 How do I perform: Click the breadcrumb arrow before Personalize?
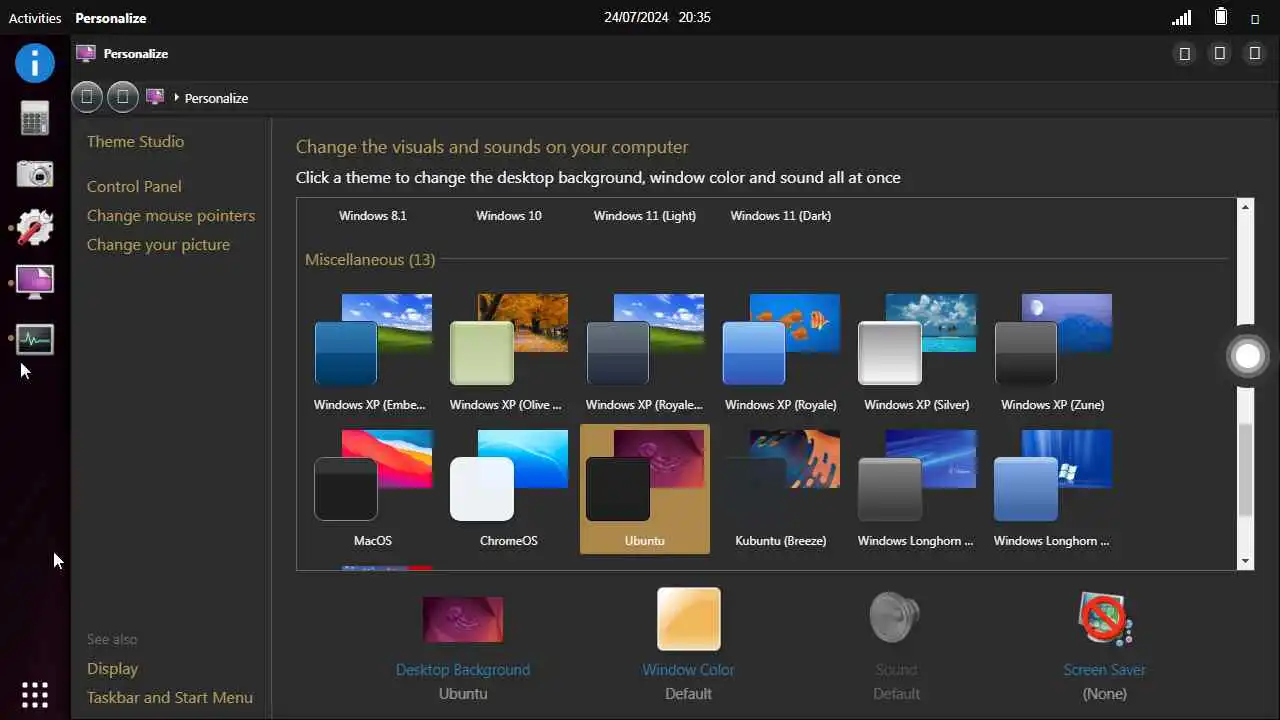coord(176,97)
